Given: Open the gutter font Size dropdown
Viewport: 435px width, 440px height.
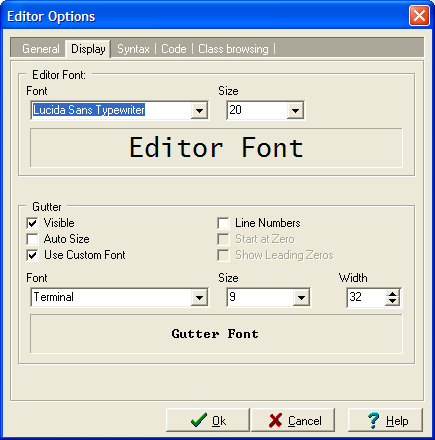Looking at the screenshot, I should [x=301, y=297].
